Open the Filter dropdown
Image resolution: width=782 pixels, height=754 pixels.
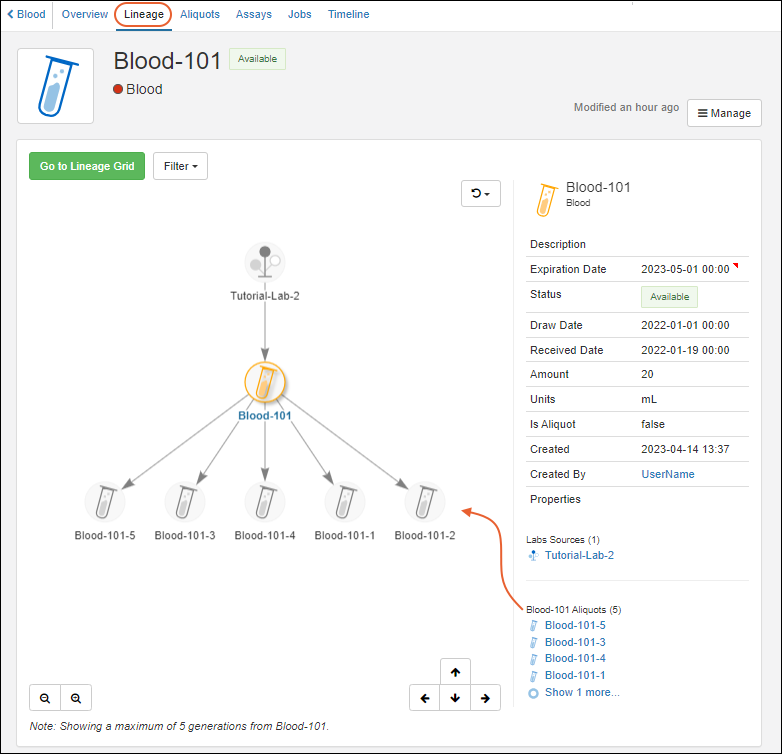coord(180,166)
